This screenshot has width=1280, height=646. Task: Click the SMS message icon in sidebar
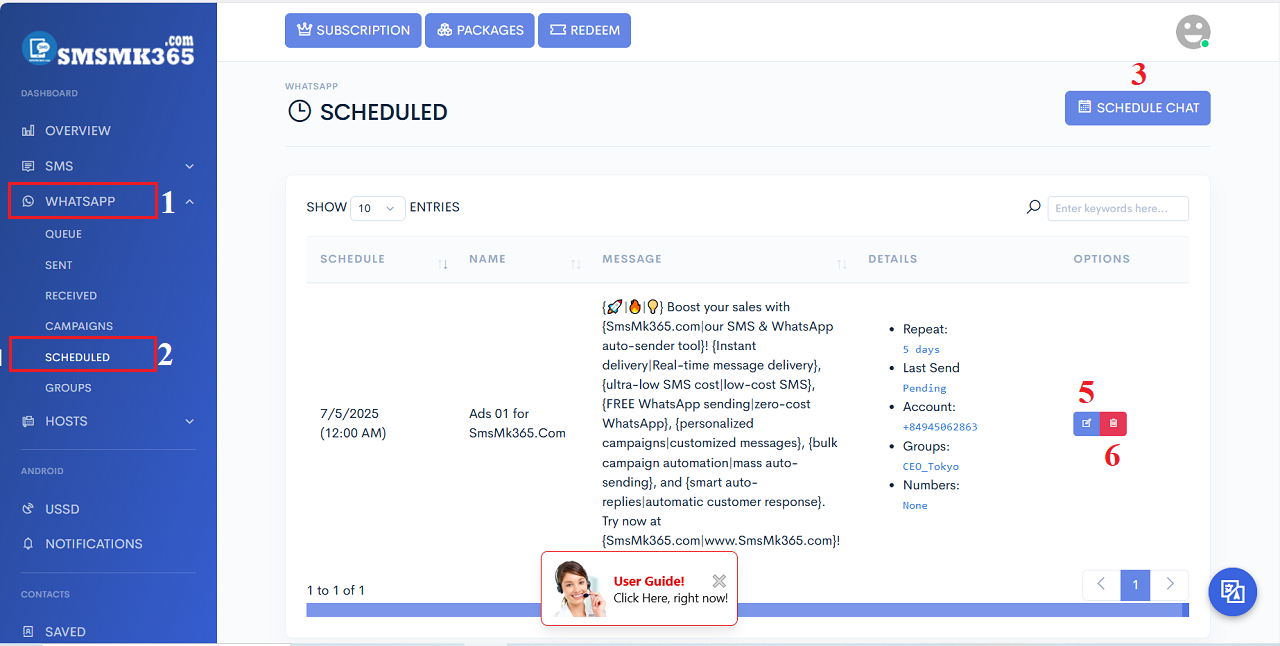point(28,166)
